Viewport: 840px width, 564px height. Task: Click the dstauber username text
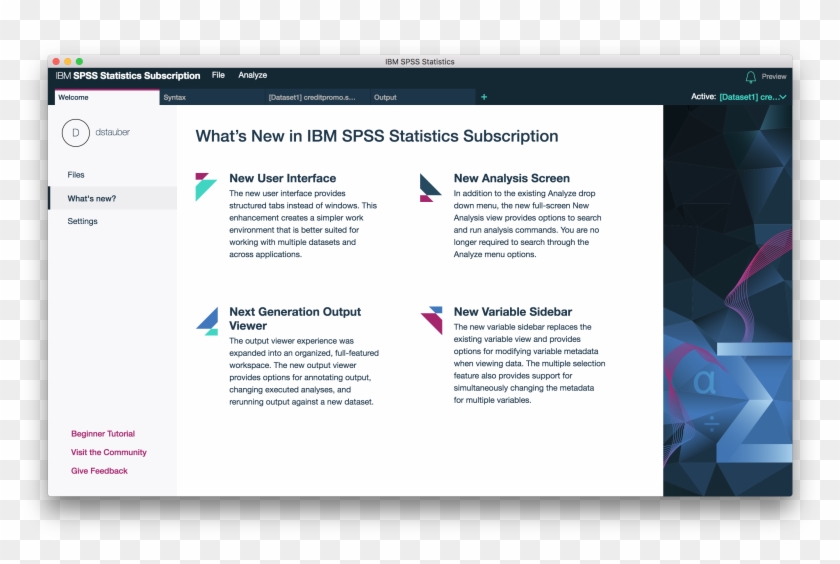pyautogui.click(x=112, y=132)
